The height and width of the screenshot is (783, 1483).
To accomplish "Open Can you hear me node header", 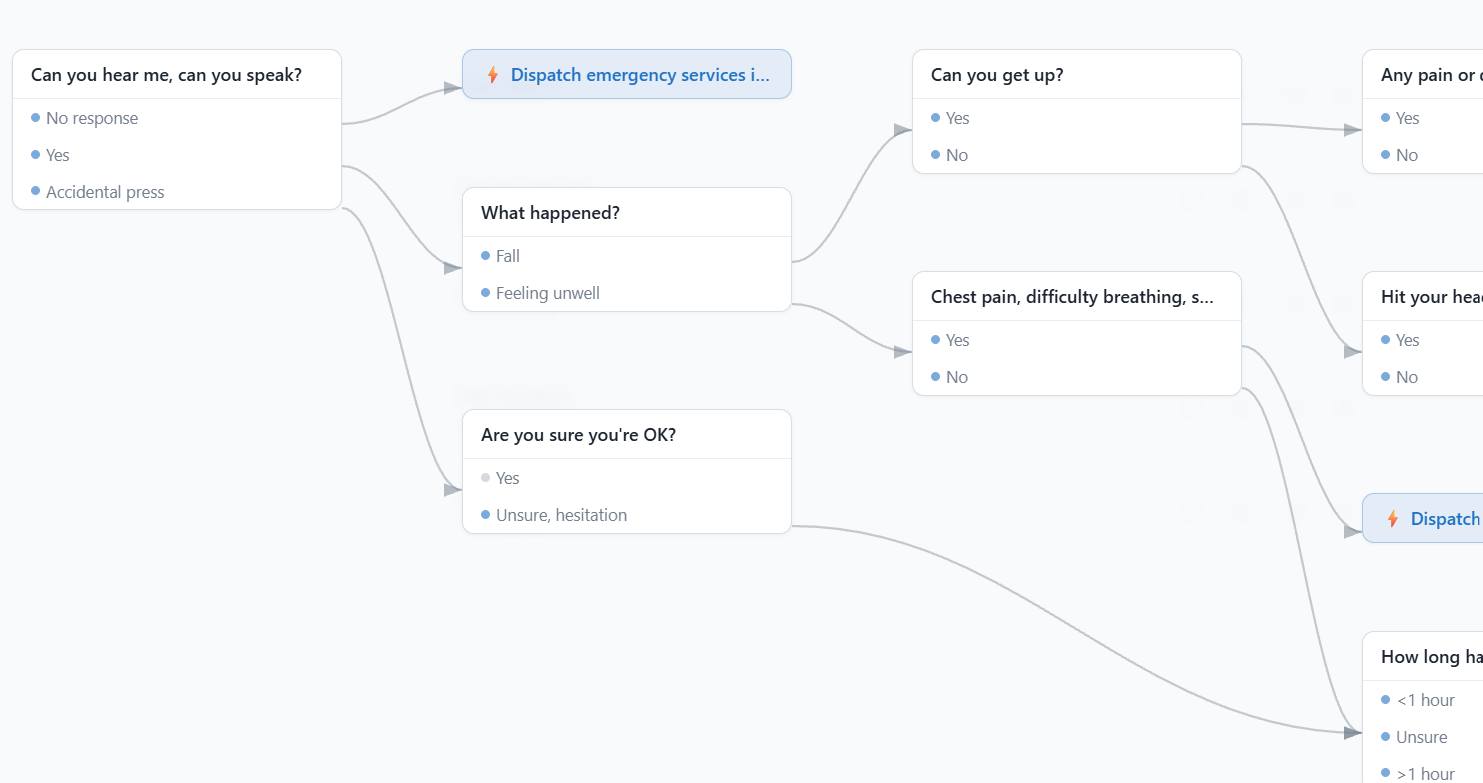I will click(177, 74).
